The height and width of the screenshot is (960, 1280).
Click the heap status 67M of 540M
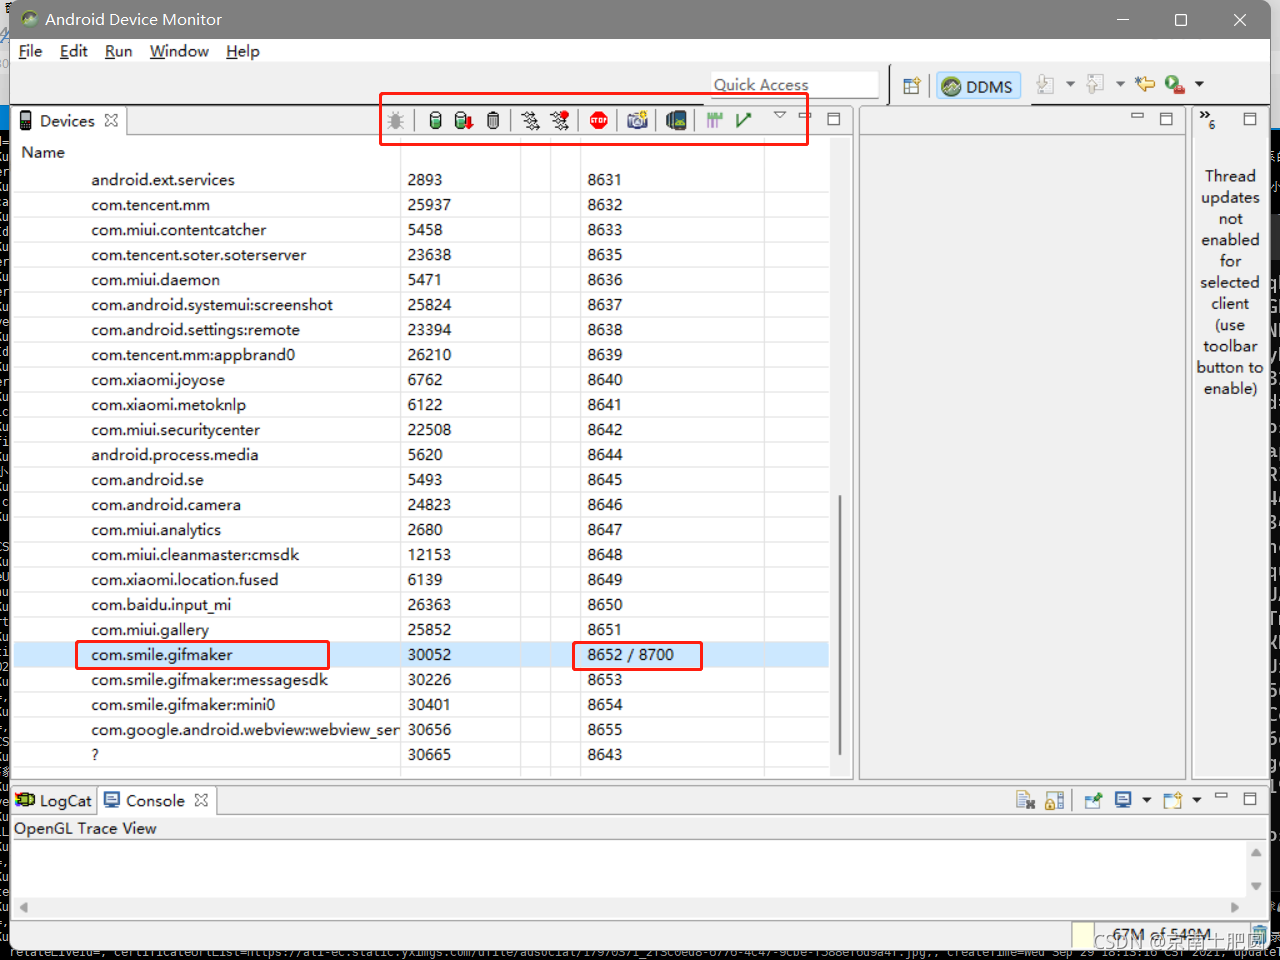coord(1161,934)
